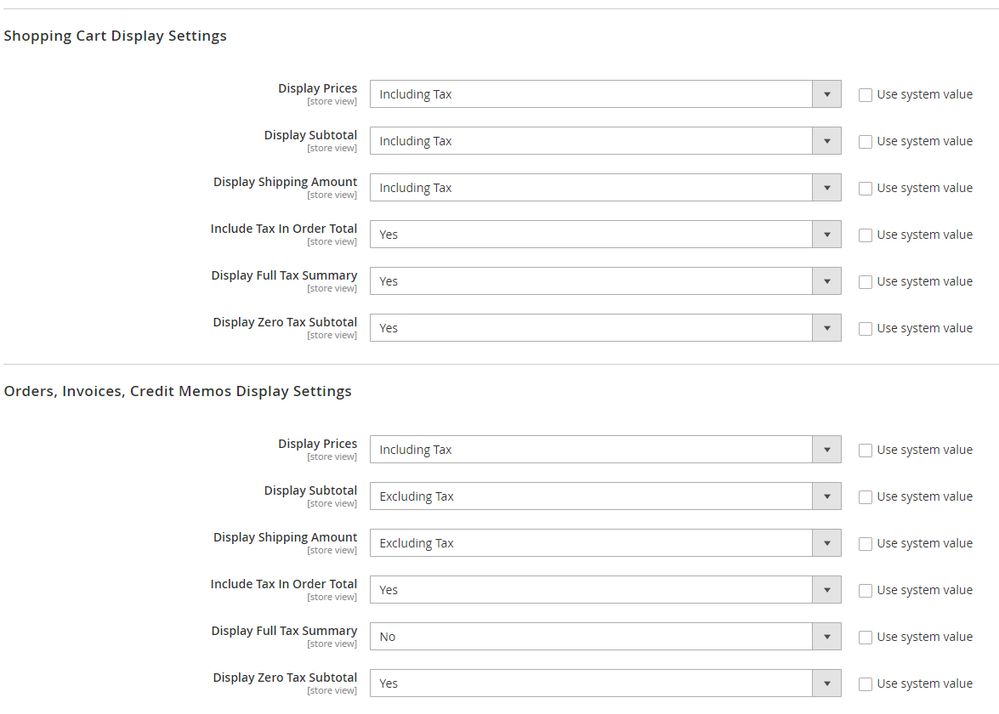Open Shopping Cart Include Tax In Order Total dropdown
The image size is (999, 714).
click(x=605, y=235)
